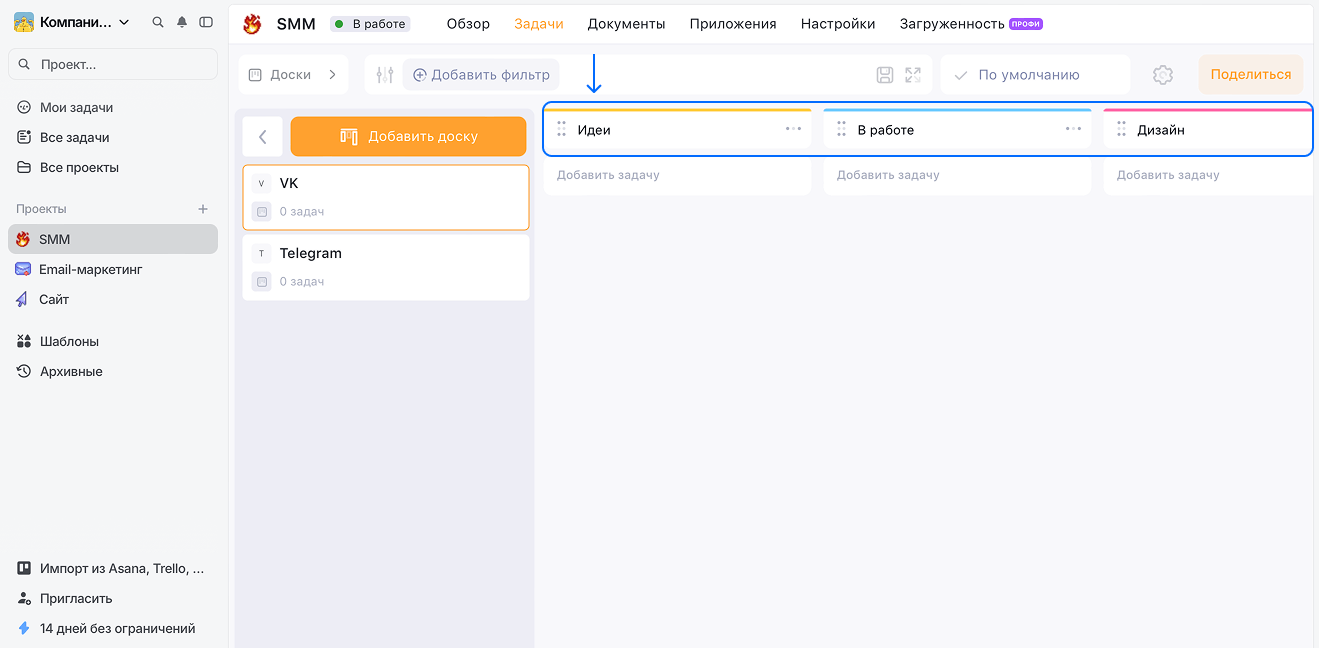The image size is (1319, 648).
Task: Open Шаблоны section
Action: 113,341
